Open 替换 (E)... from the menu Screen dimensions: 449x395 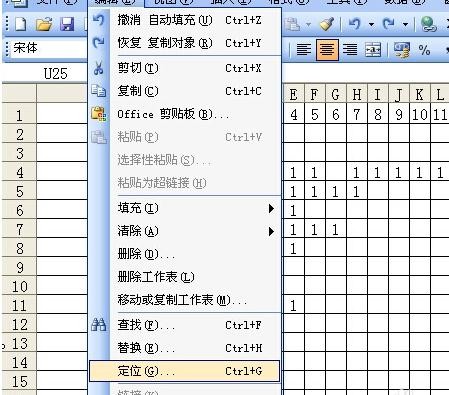185,348
